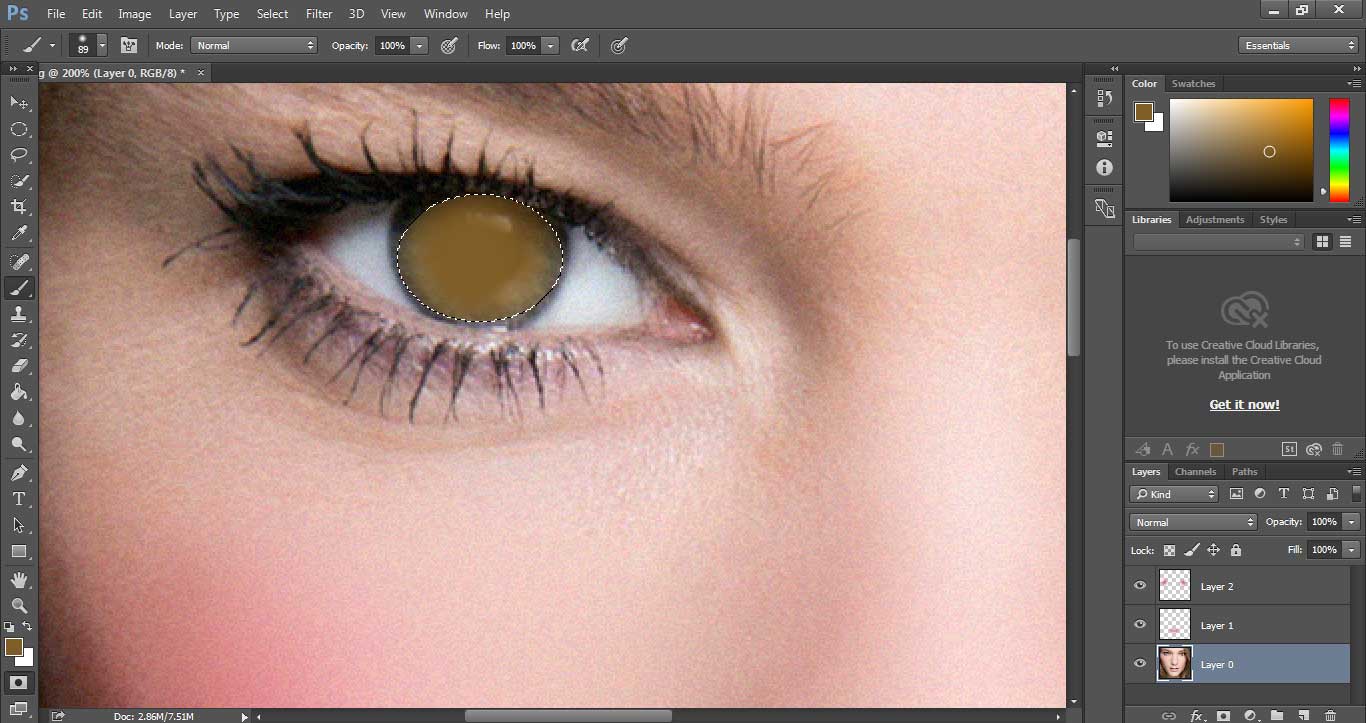This screenshot has width=1366, height=723.
Task: Select the Hand tool
Action: tap(19, 579)
